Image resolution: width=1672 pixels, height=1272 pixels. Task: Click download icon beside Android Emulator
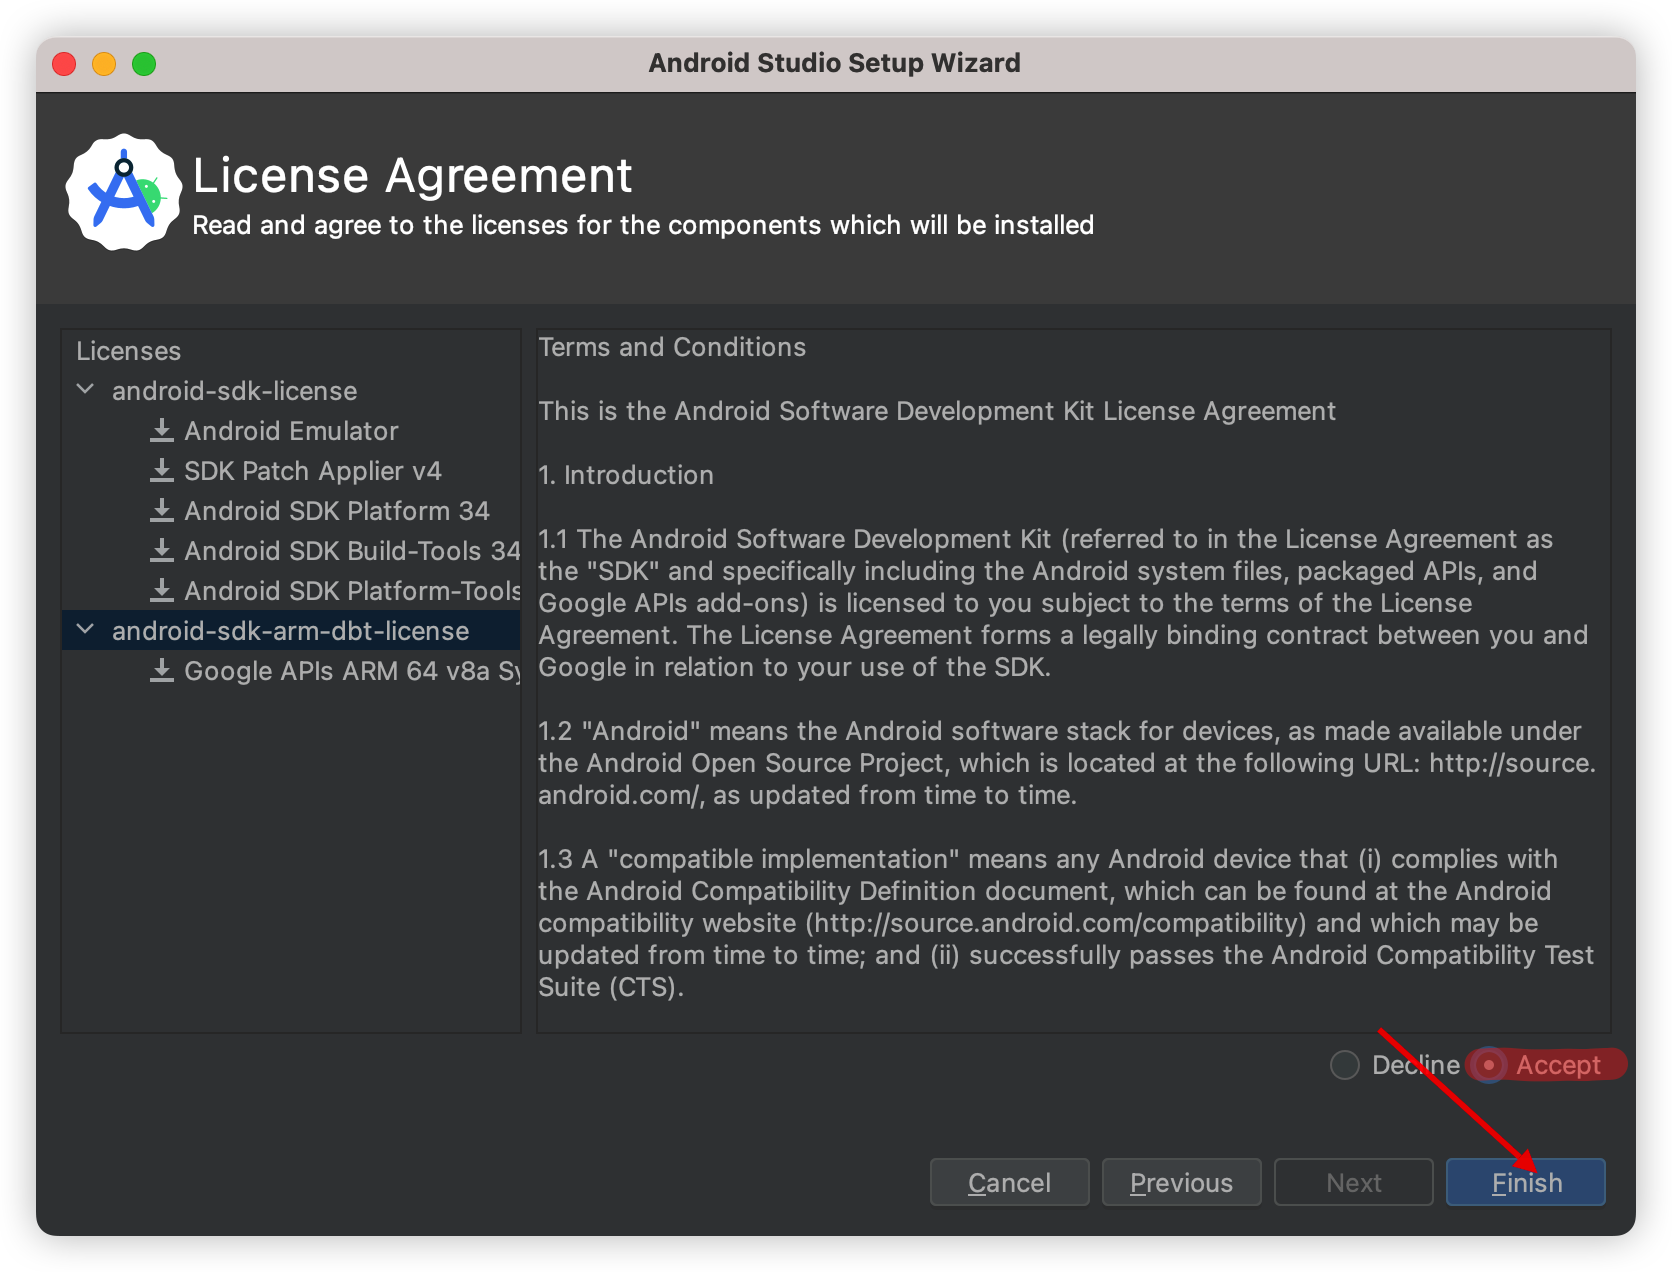[162, 431]
